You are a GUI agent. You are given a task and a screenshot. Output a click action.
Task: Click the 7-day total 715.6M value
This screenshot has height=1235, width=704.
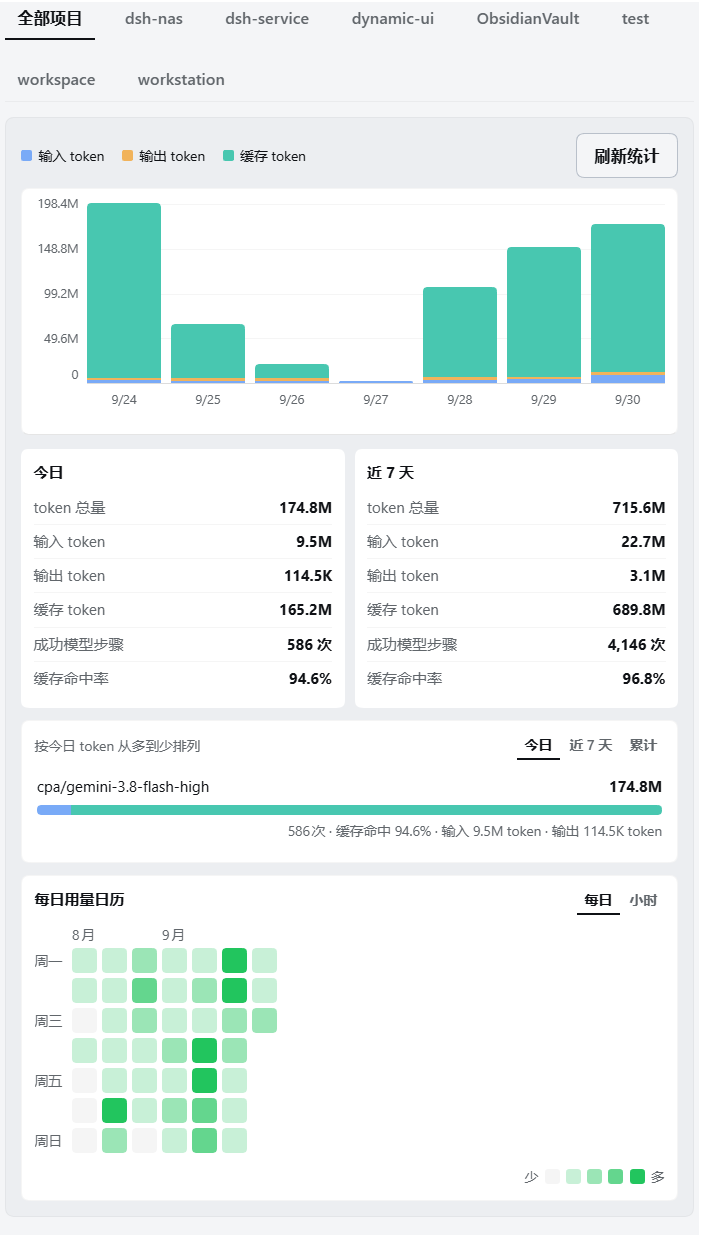tap(638, 508)
